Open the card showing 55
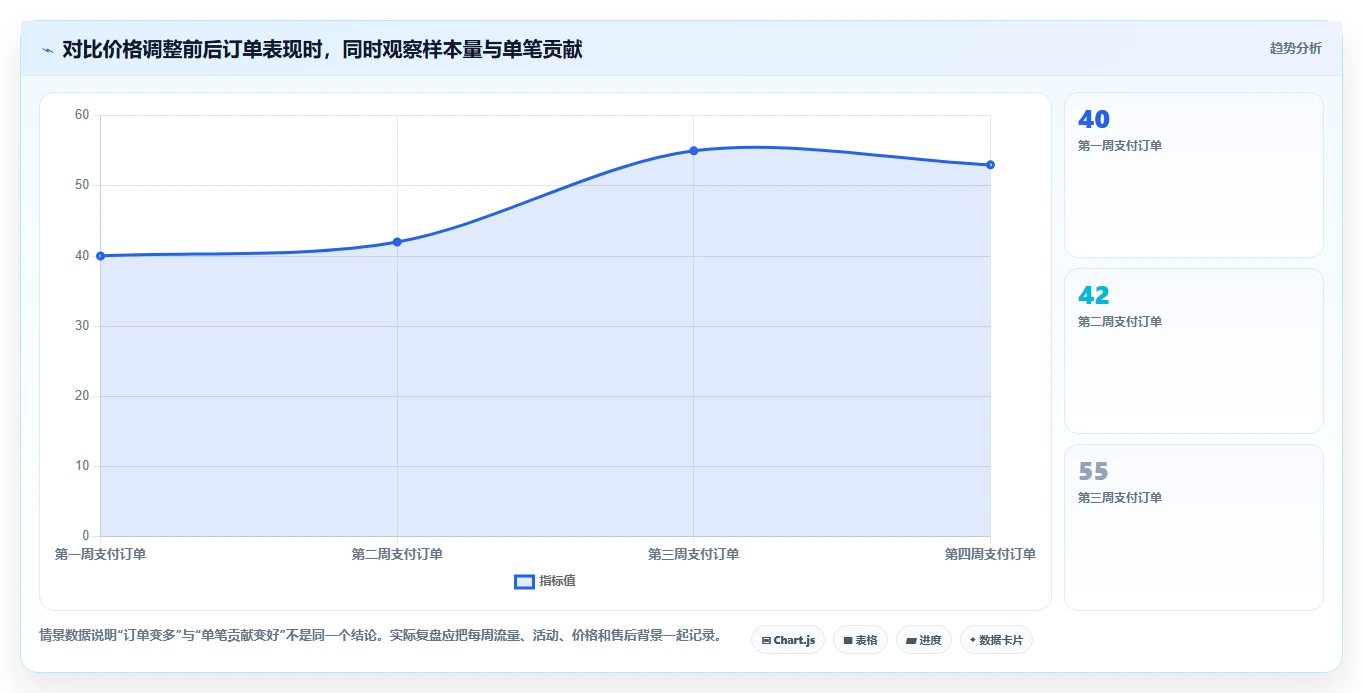The image size is (1363, 693). (1194, 527)
